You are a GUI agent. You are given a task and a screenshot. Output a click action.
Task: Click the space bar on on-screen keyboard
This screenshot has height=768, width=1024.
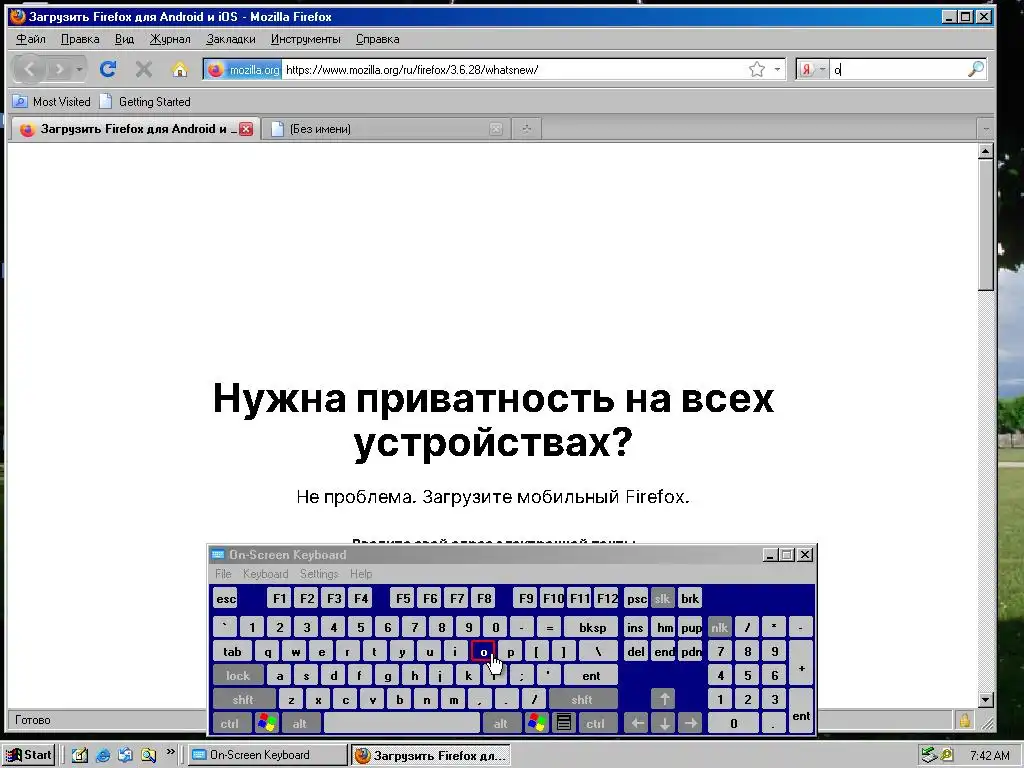coord(402,724)
